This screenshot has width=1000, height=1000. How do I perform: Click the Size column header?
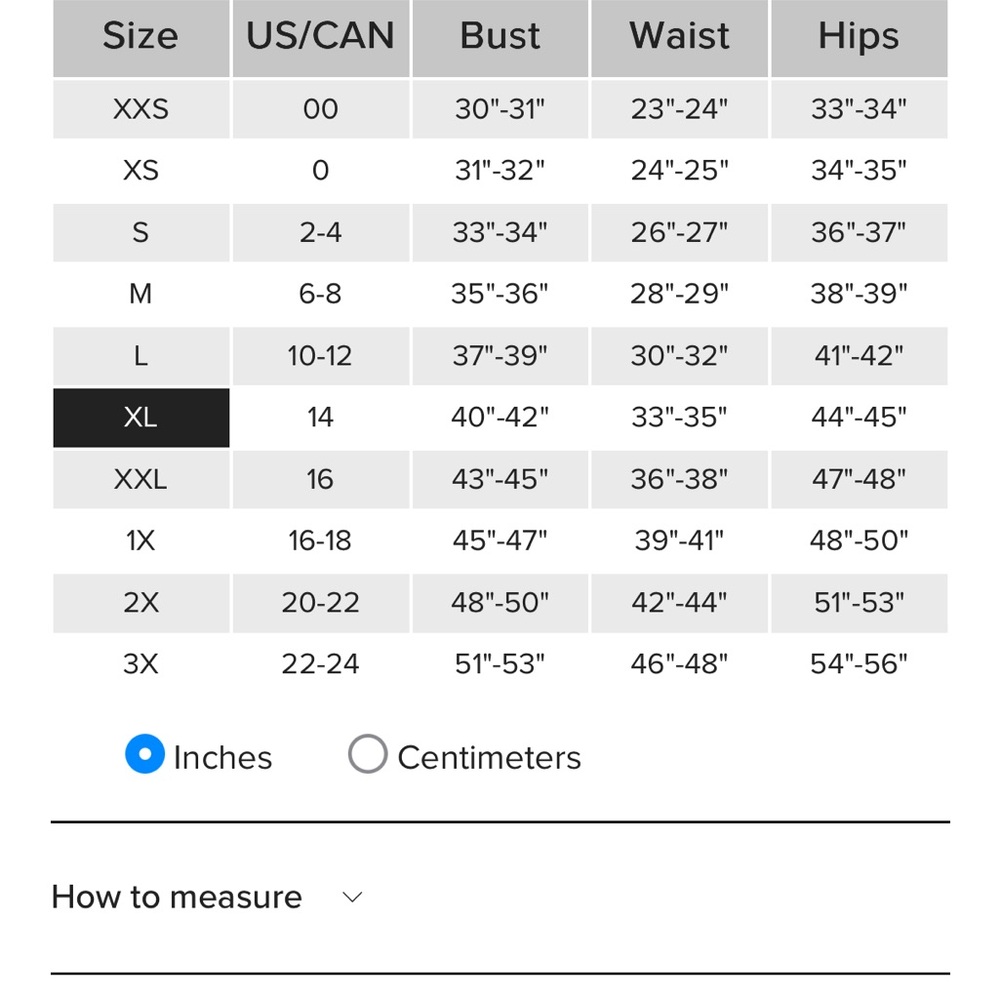click(141, 37)
